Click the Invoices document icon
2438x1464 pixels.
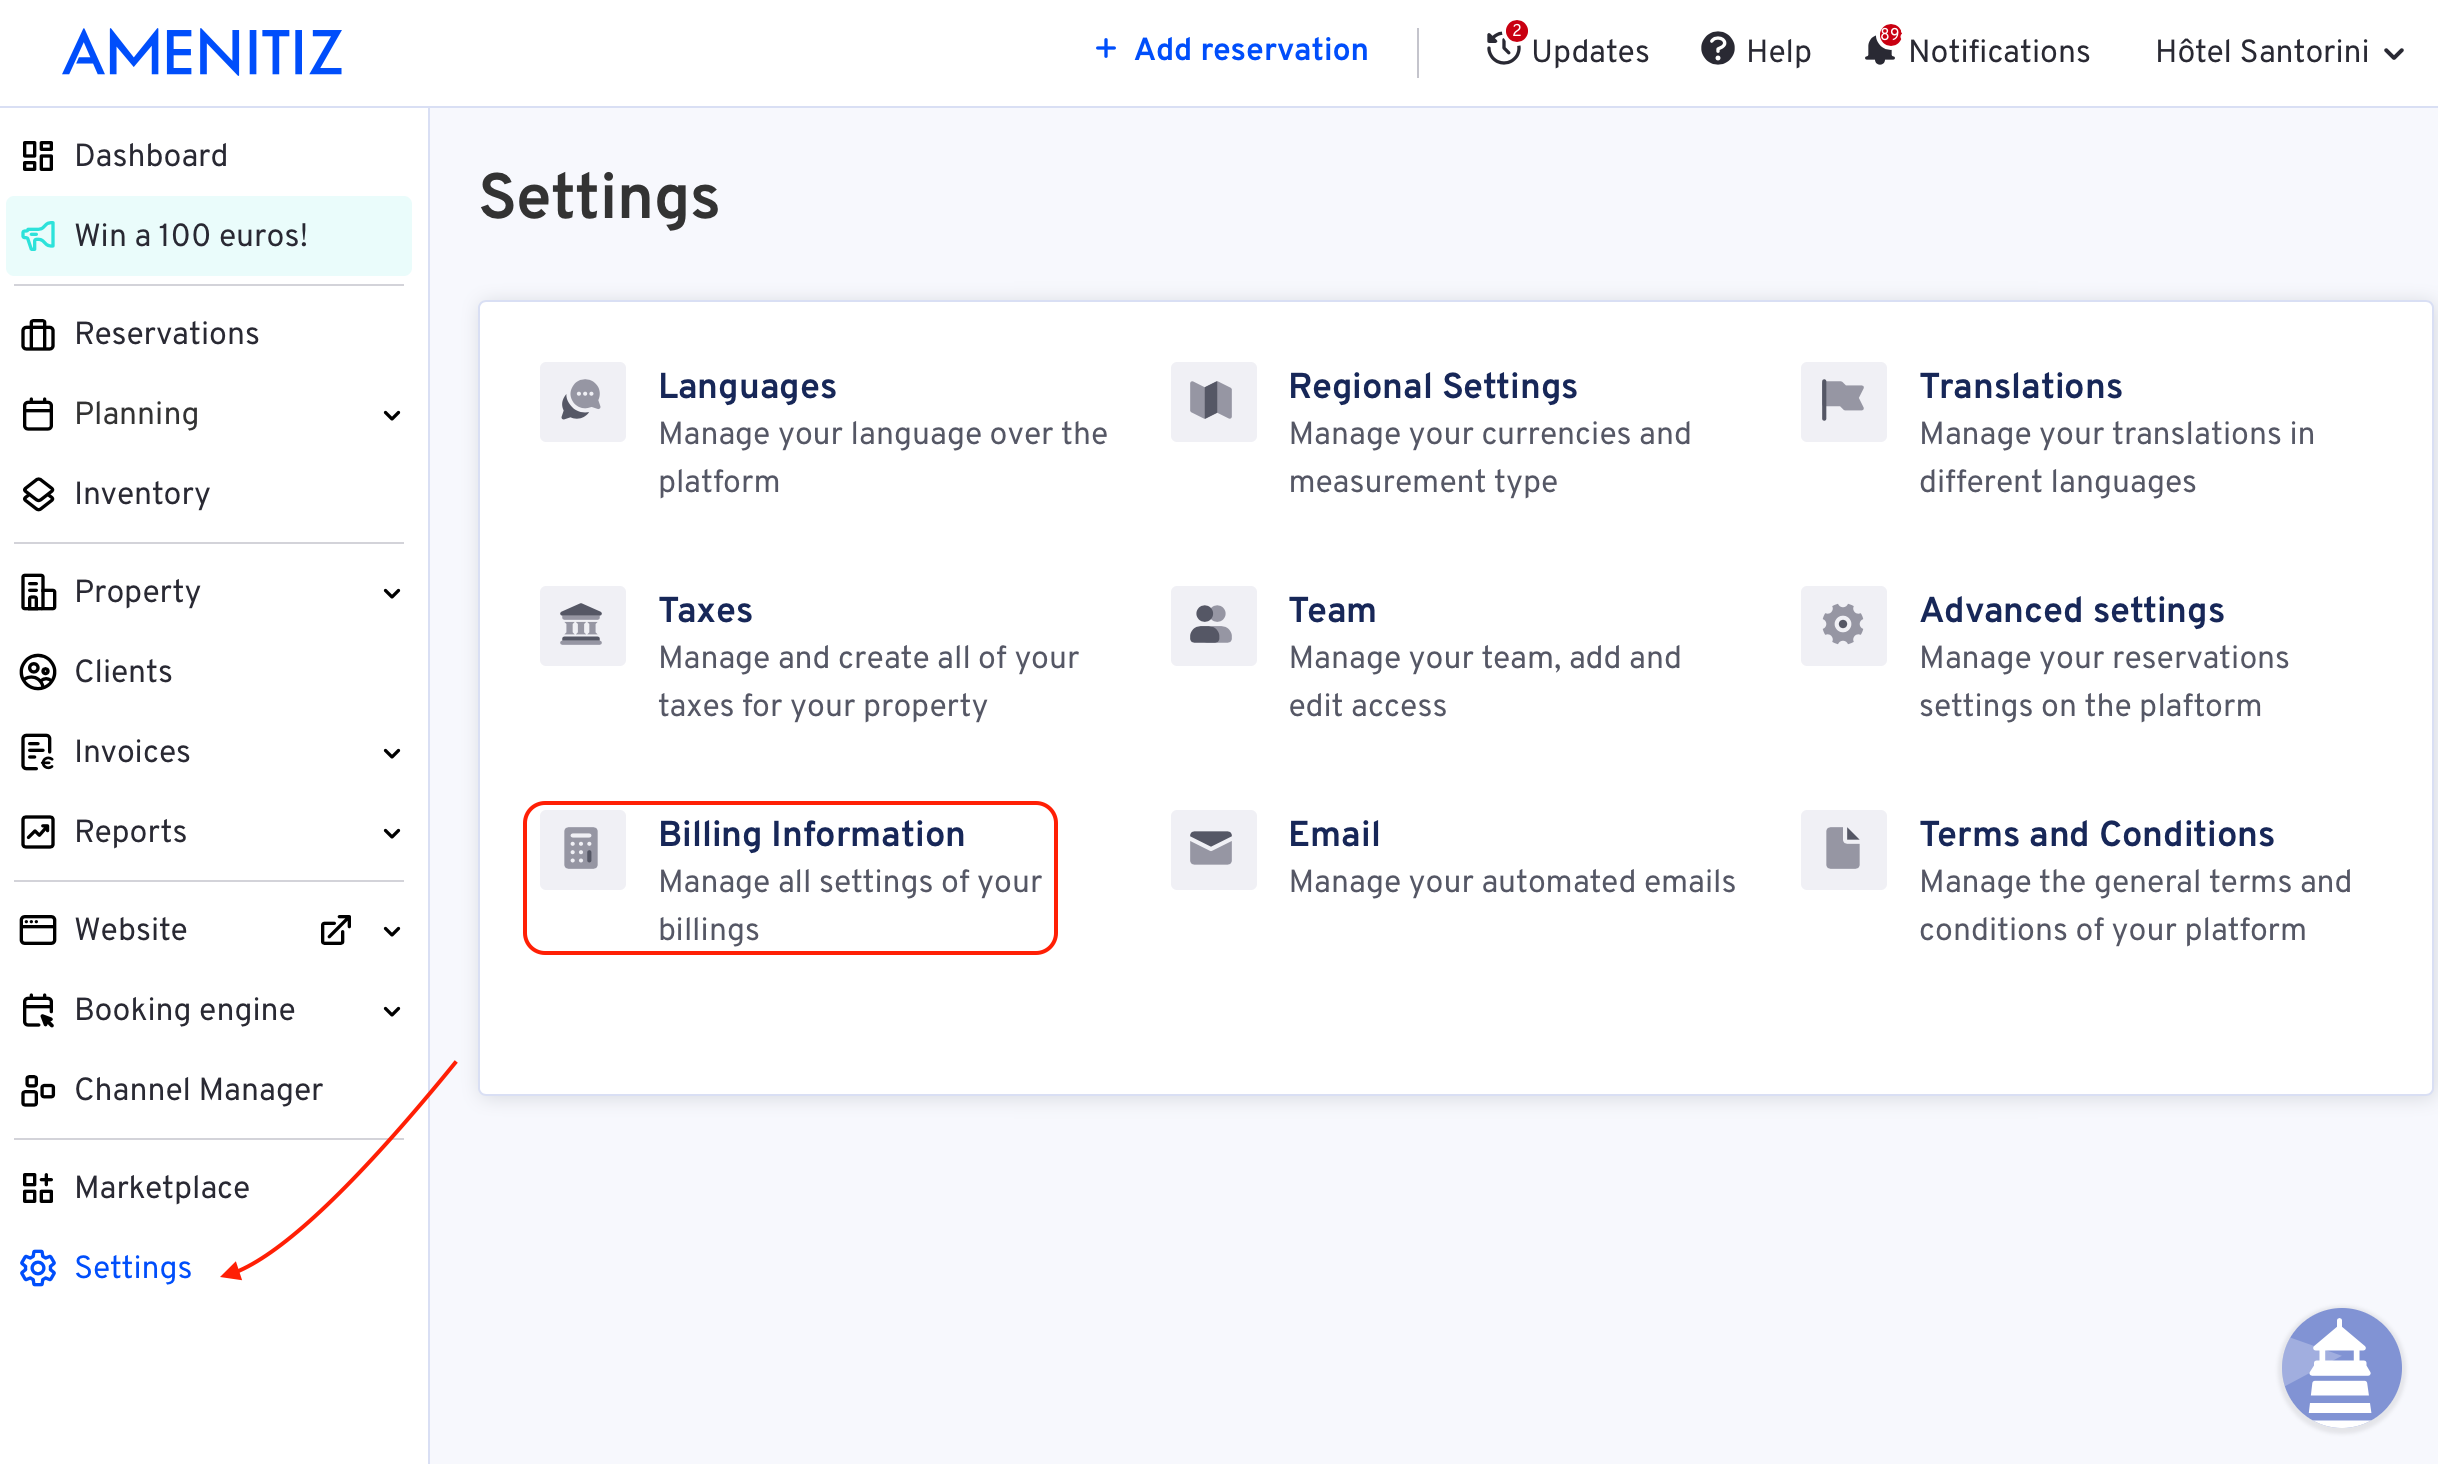(38, 752)
